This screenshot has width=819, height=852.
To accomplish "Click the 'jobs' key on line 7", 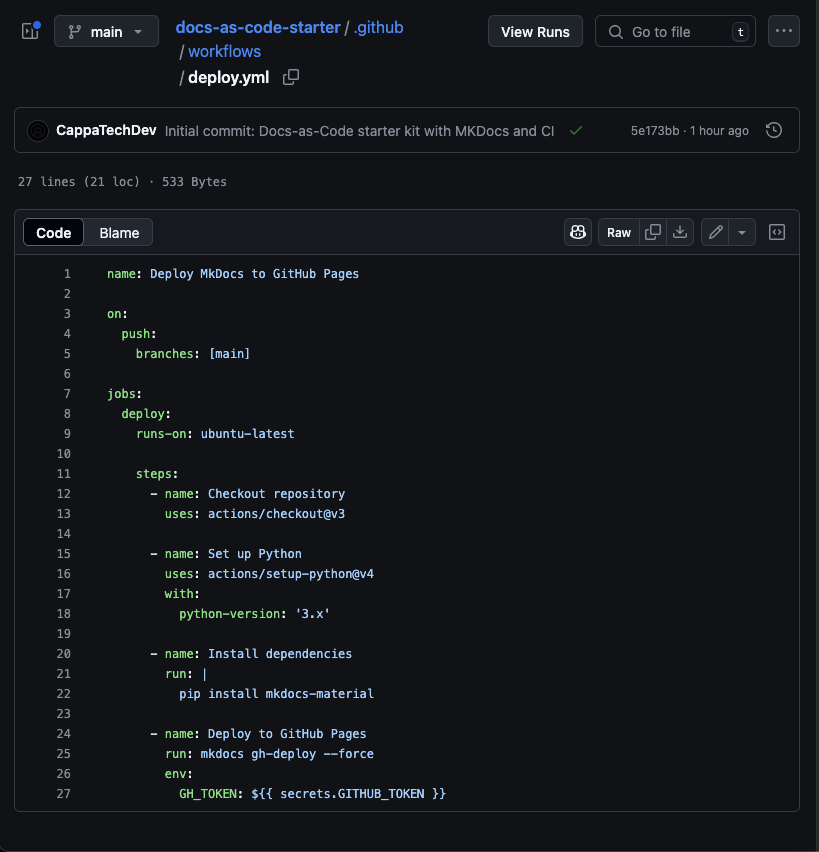I will point(121,394).
